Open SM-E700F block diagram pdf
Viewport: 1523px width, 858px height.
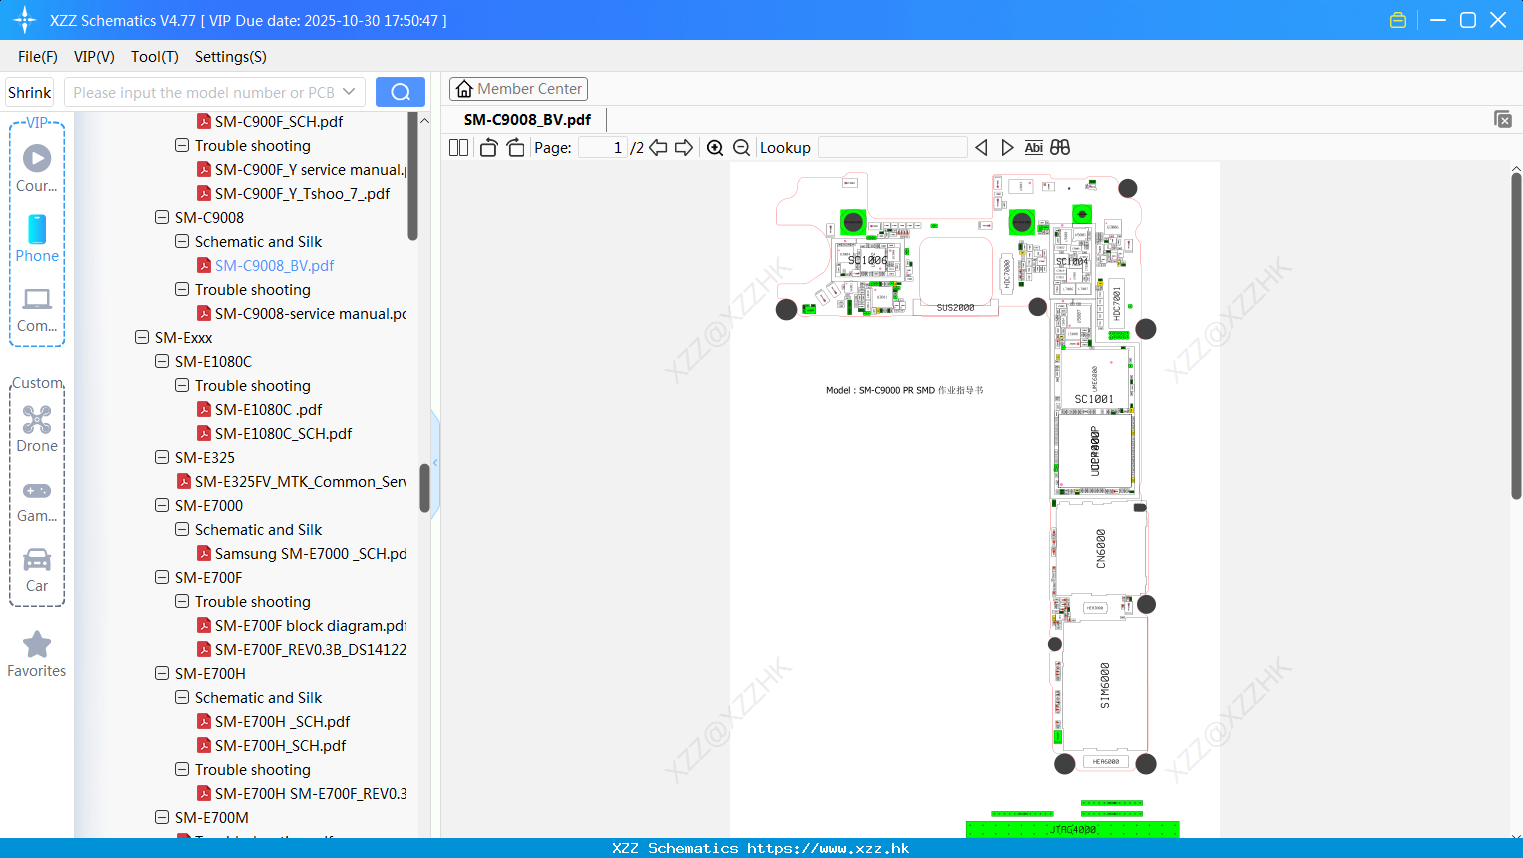pos(301,625)
